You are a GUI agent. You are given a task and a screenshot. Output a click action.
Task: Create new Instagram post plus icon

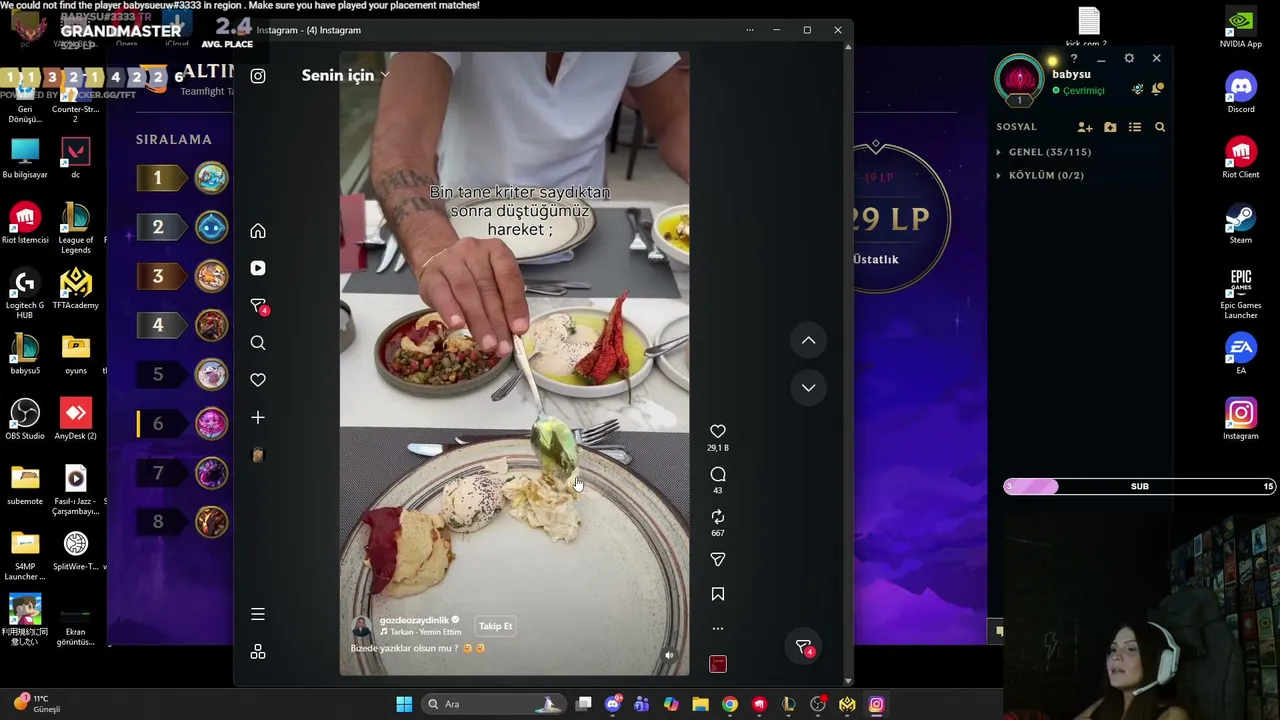tap(258, 417)
